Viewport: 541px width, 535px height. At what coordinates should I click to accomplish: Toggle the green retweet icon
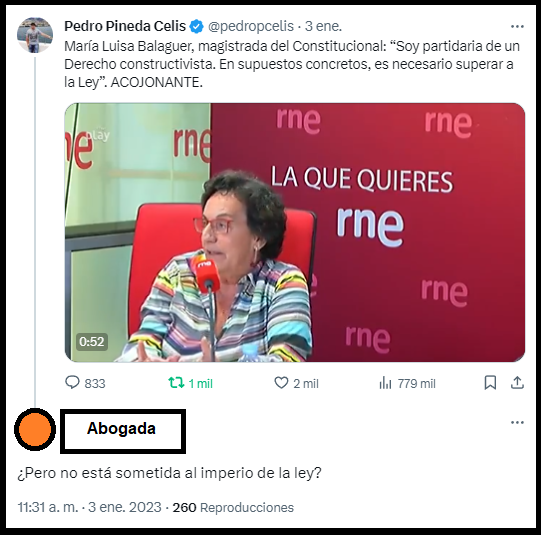coord(176,383)
